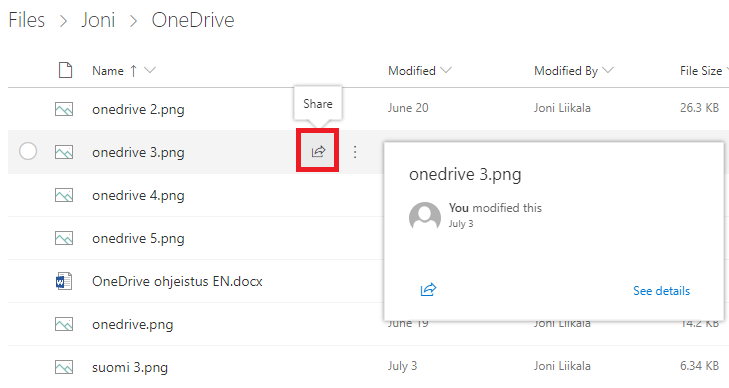Click 'You modified this' text in hover card
Viewport: 729px width, 388px height.
(x=495, y=208)
